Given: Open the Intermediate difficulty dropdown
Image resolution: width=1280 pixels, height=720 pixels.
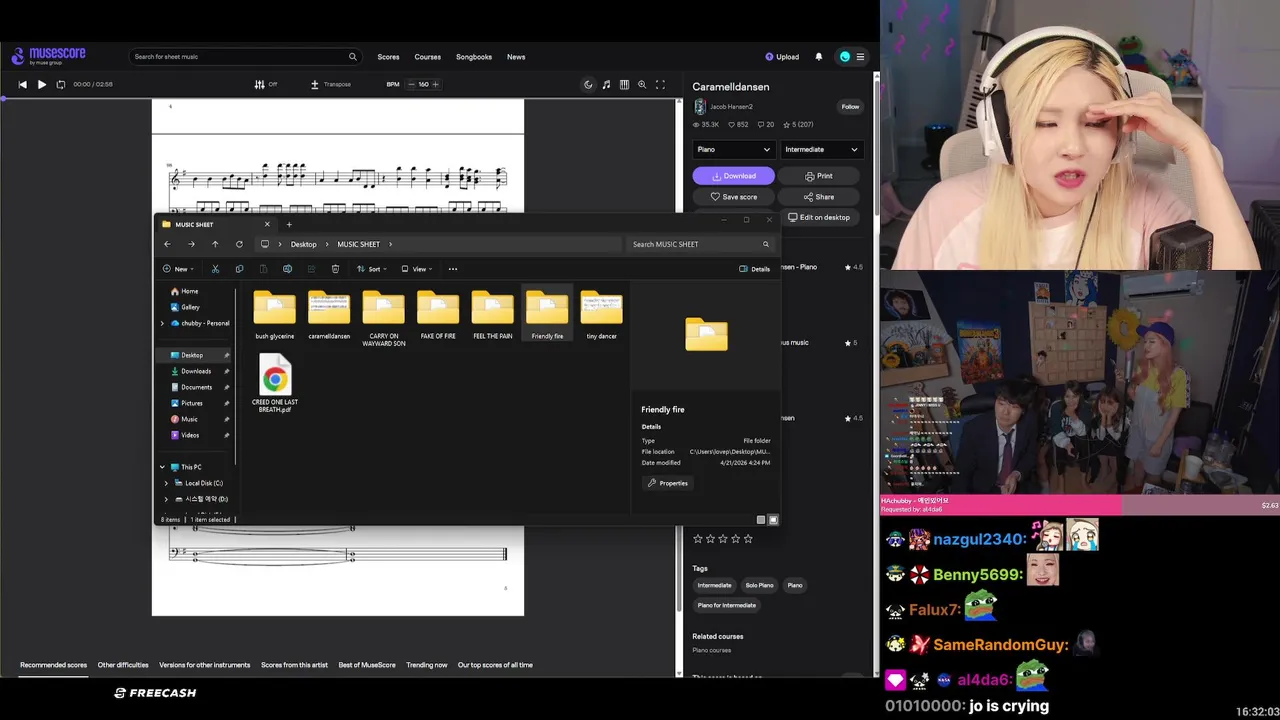Looking at the screenshot, I should tap(821, 149).
